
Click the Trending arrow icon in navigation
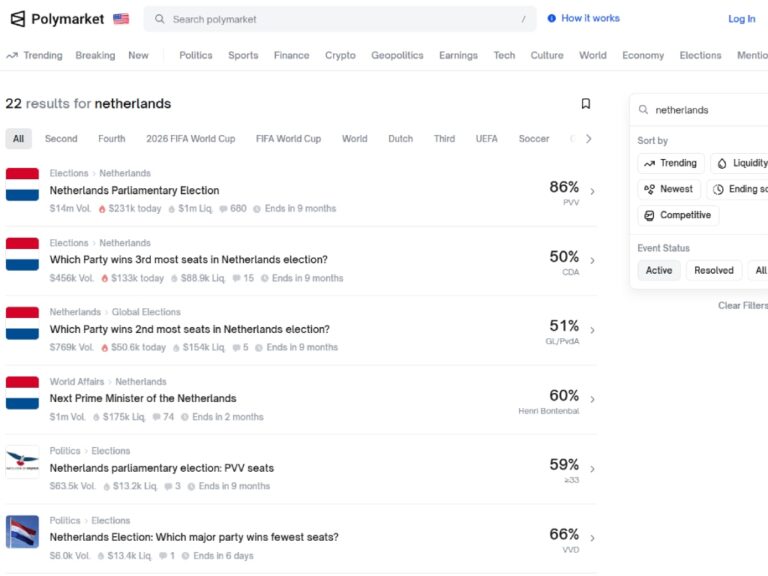(x=12, y=56)
